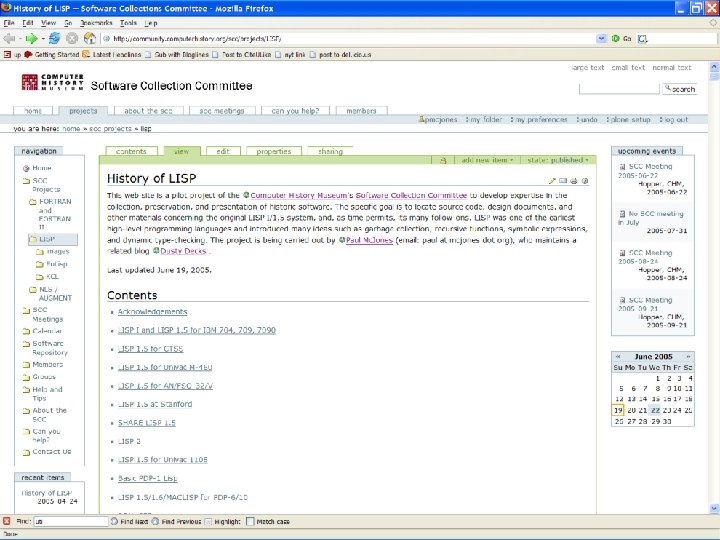
Task: Click the green Forward arrow button
Action: click(32, 39)
